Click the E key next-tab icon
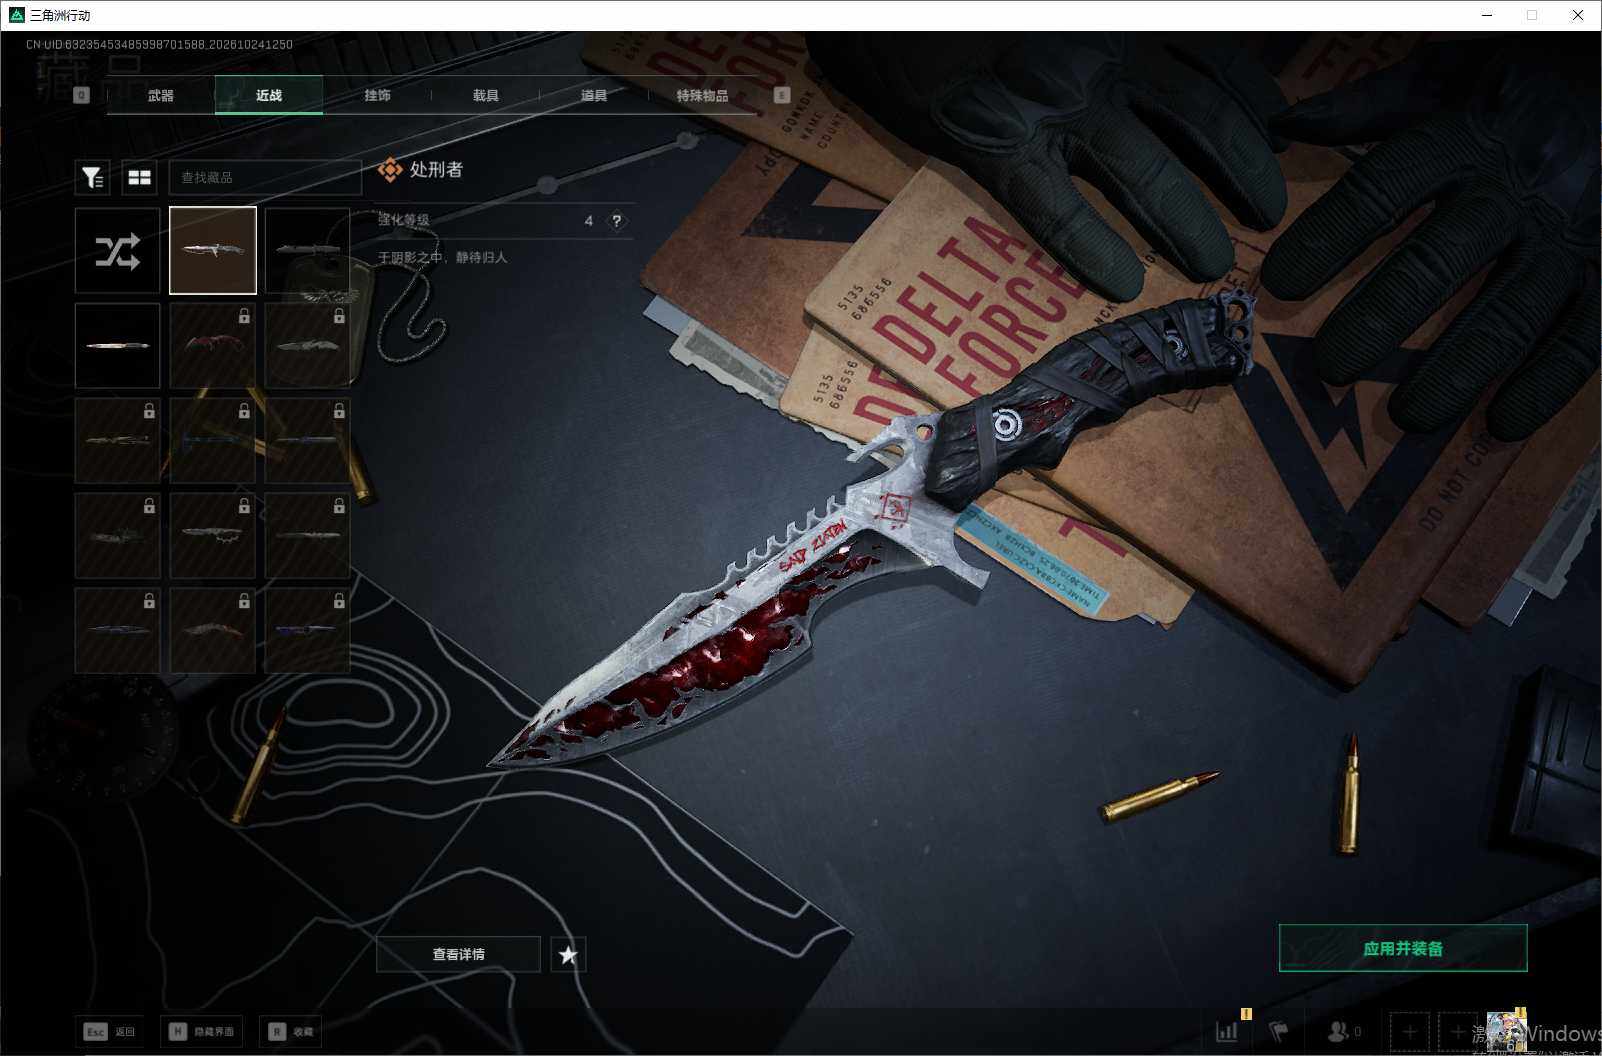The height and width of the screenshot is (1056, 1602). 782,95
